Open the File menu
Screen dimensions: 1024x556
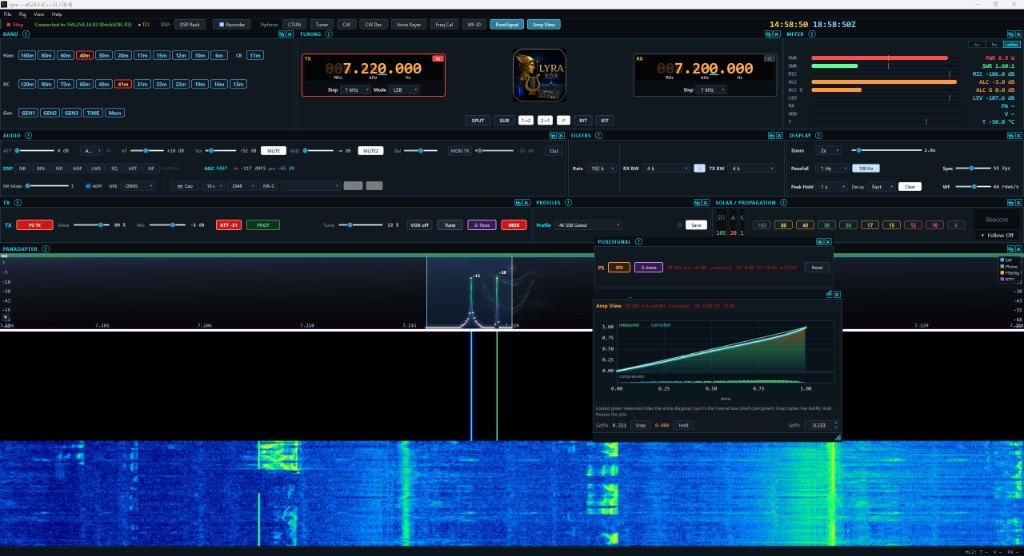[7, 14]
